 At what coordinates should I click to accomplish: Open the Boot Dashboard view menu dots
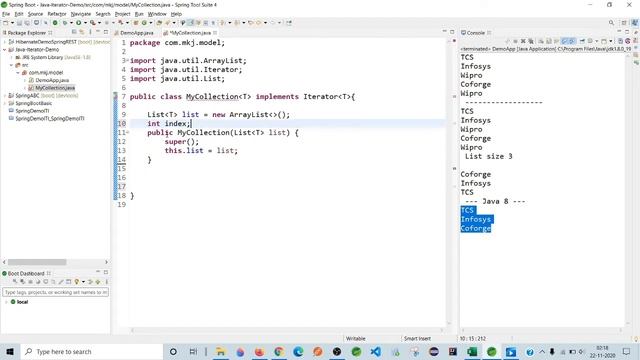point(107,282)
